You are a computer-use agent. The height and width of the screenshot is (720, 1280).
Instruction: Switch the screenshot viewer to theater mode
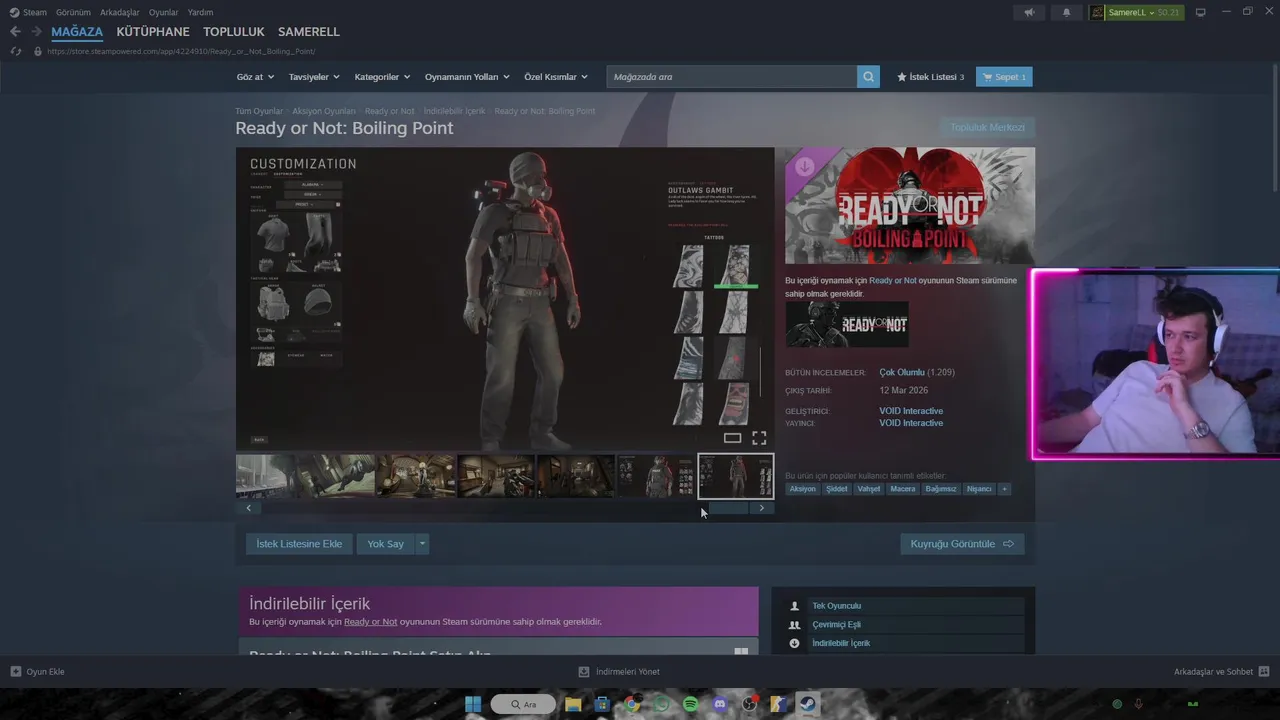(732, 438)
